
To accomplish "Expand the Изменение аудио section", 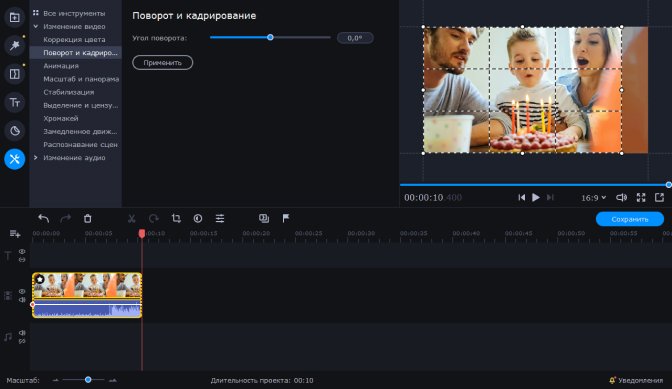I will point(36,158).
